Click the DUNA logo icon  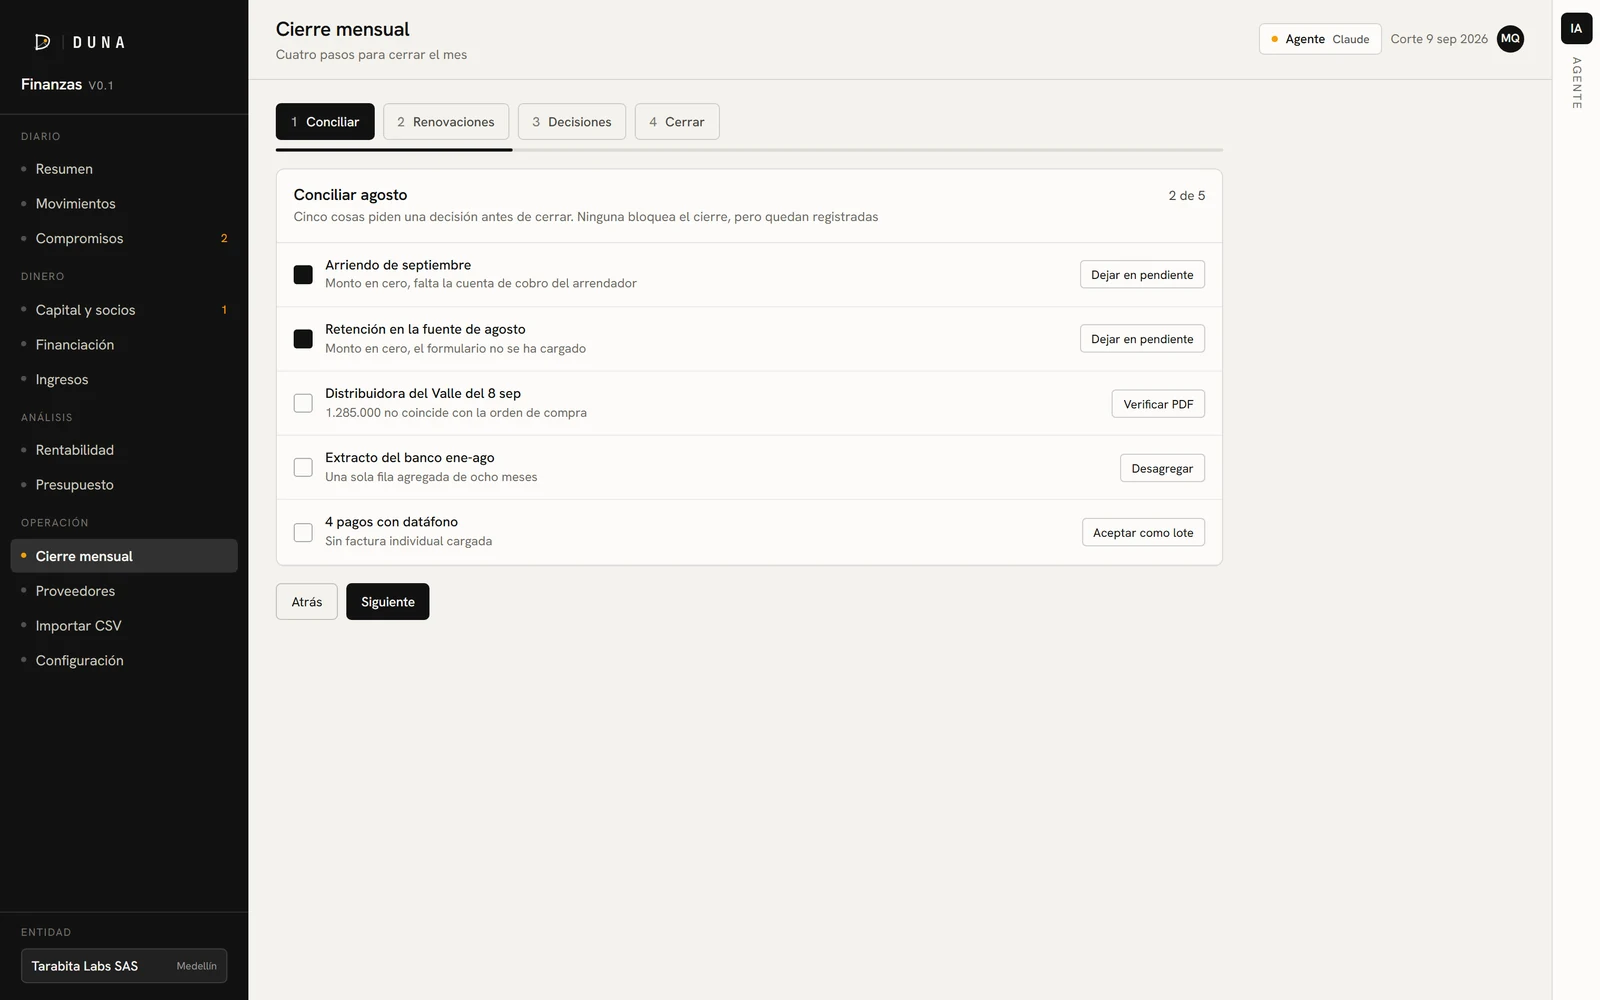click(42, 42)
